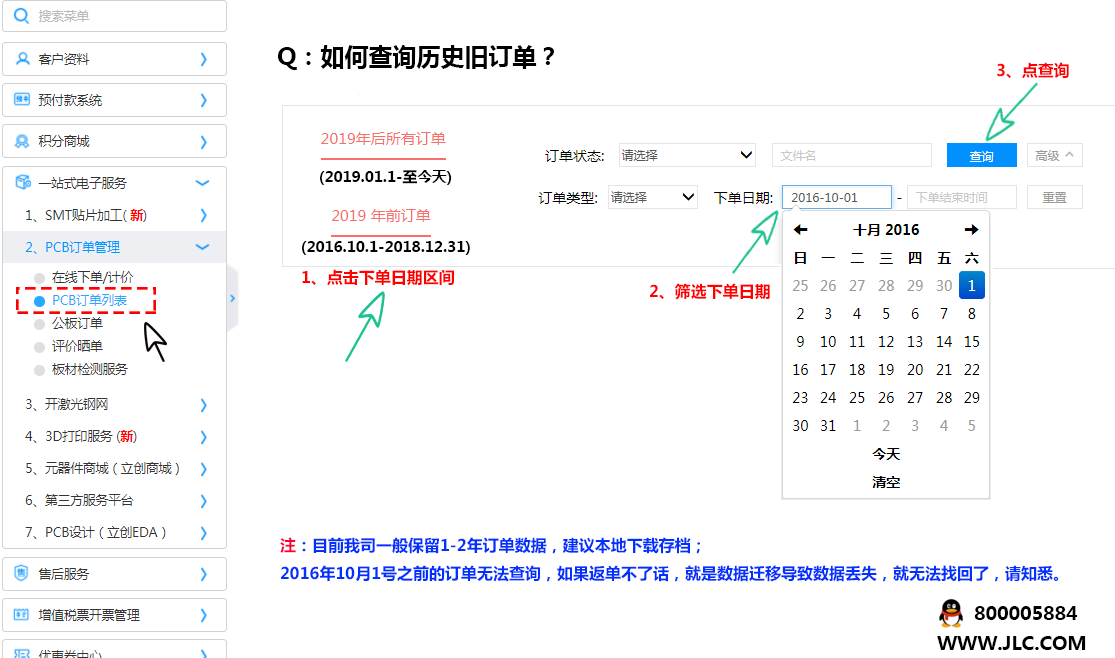
Task: Pick greyed day 28 of previous month
Action: tap(886, 285)
